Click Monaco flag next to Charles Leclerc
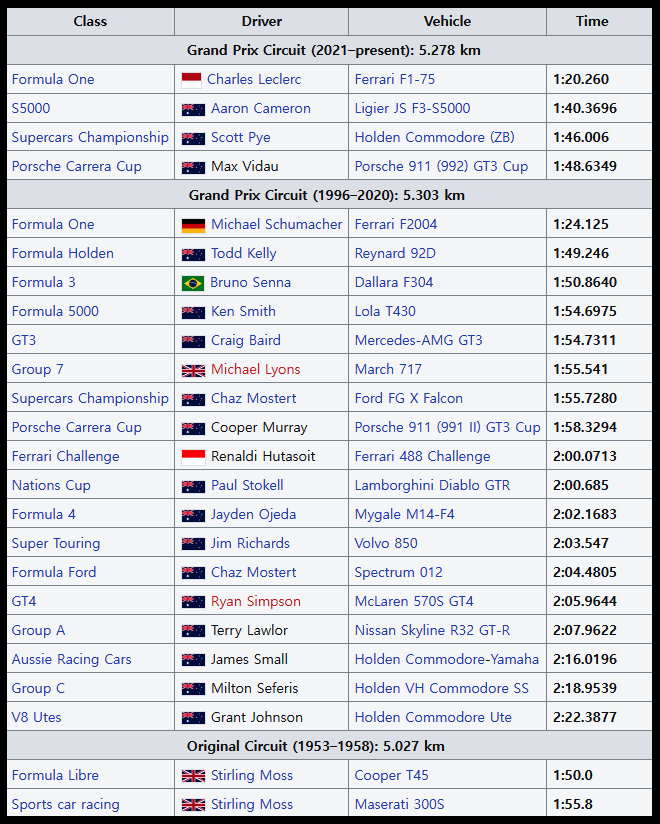 coord(191,80)
